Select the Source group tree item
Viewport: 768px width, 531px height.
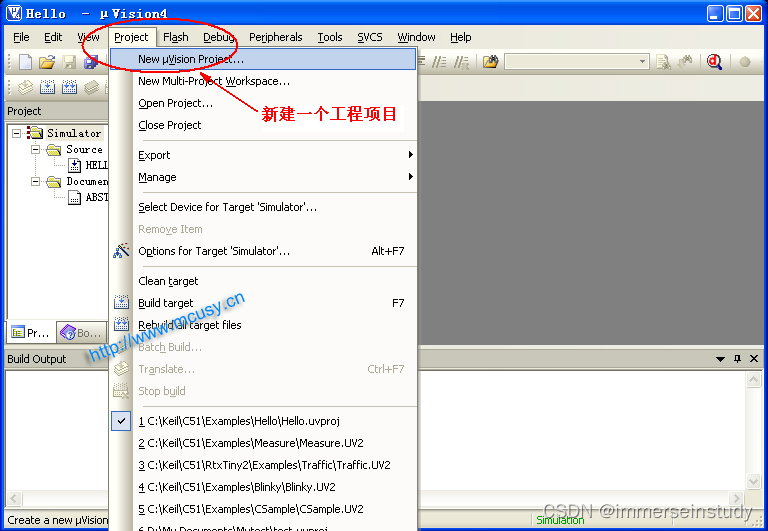[x=84, y=149]
